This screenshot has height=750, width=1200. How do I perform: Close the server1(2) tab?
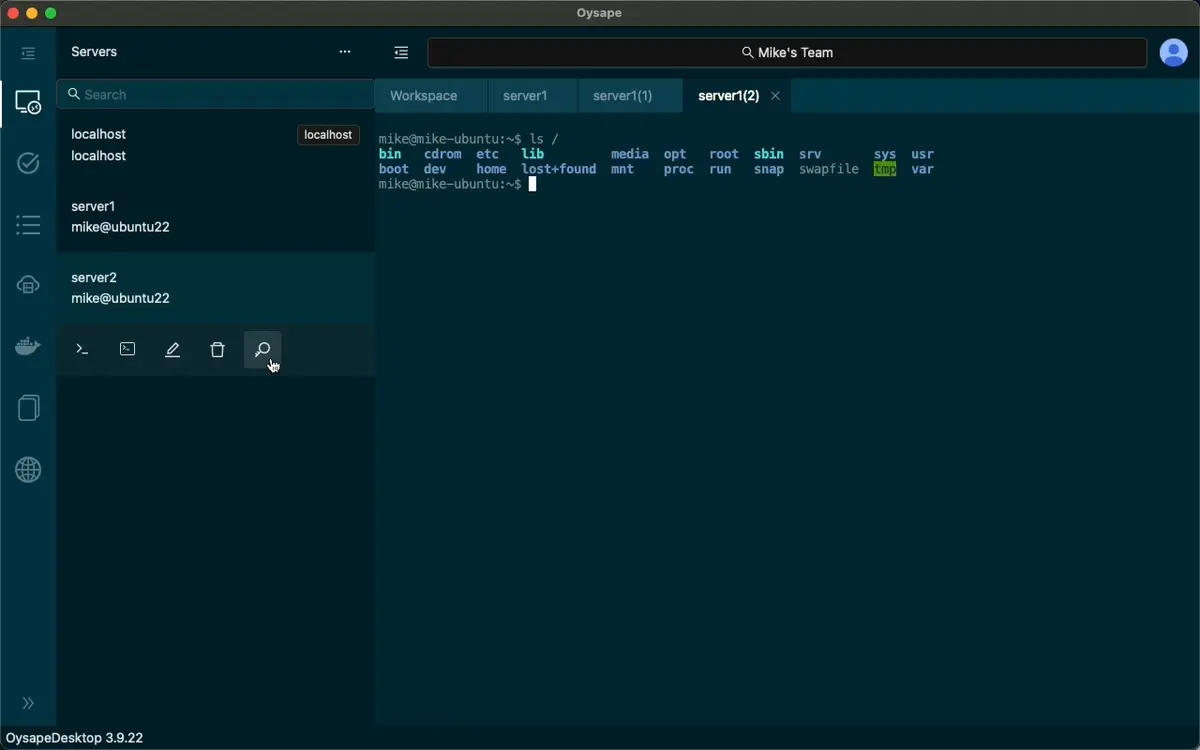pyautogui.click(x=775, y=96)
